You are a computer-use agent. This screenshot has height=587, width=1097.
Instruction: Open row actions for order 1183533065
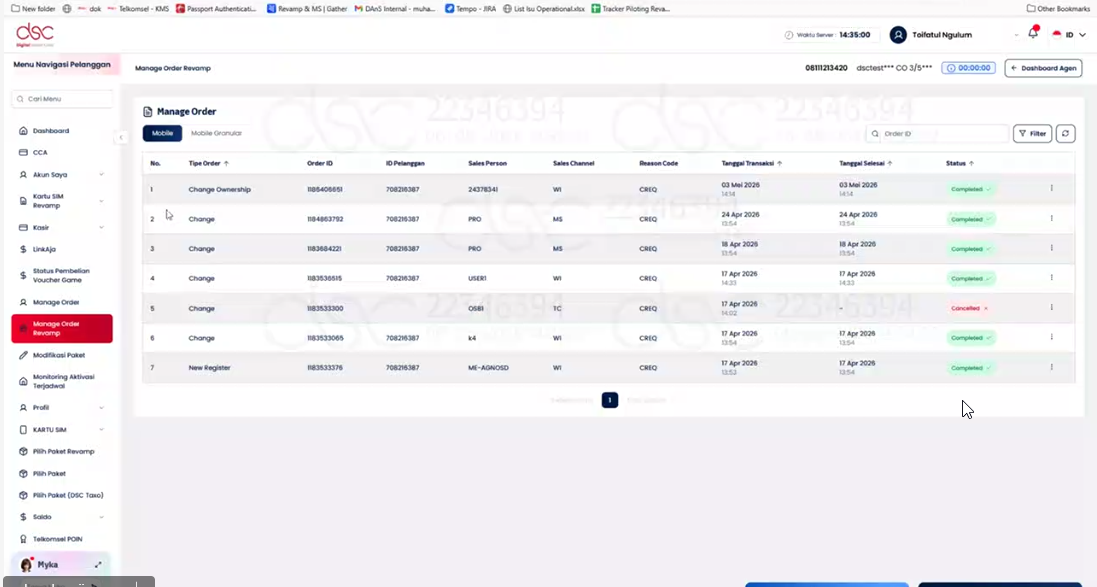(x=1052, y=337)
